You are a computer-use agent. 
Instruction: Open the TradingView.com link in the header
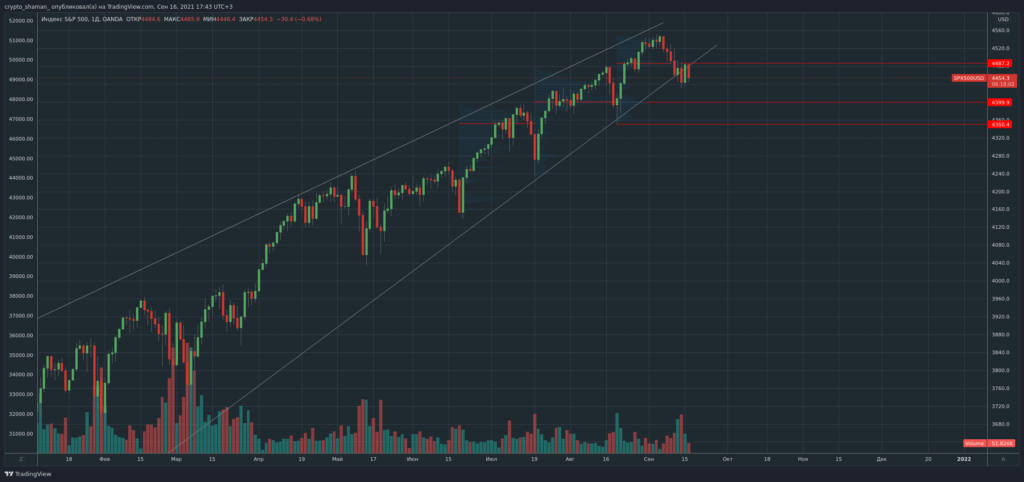[x=126, y=6]
